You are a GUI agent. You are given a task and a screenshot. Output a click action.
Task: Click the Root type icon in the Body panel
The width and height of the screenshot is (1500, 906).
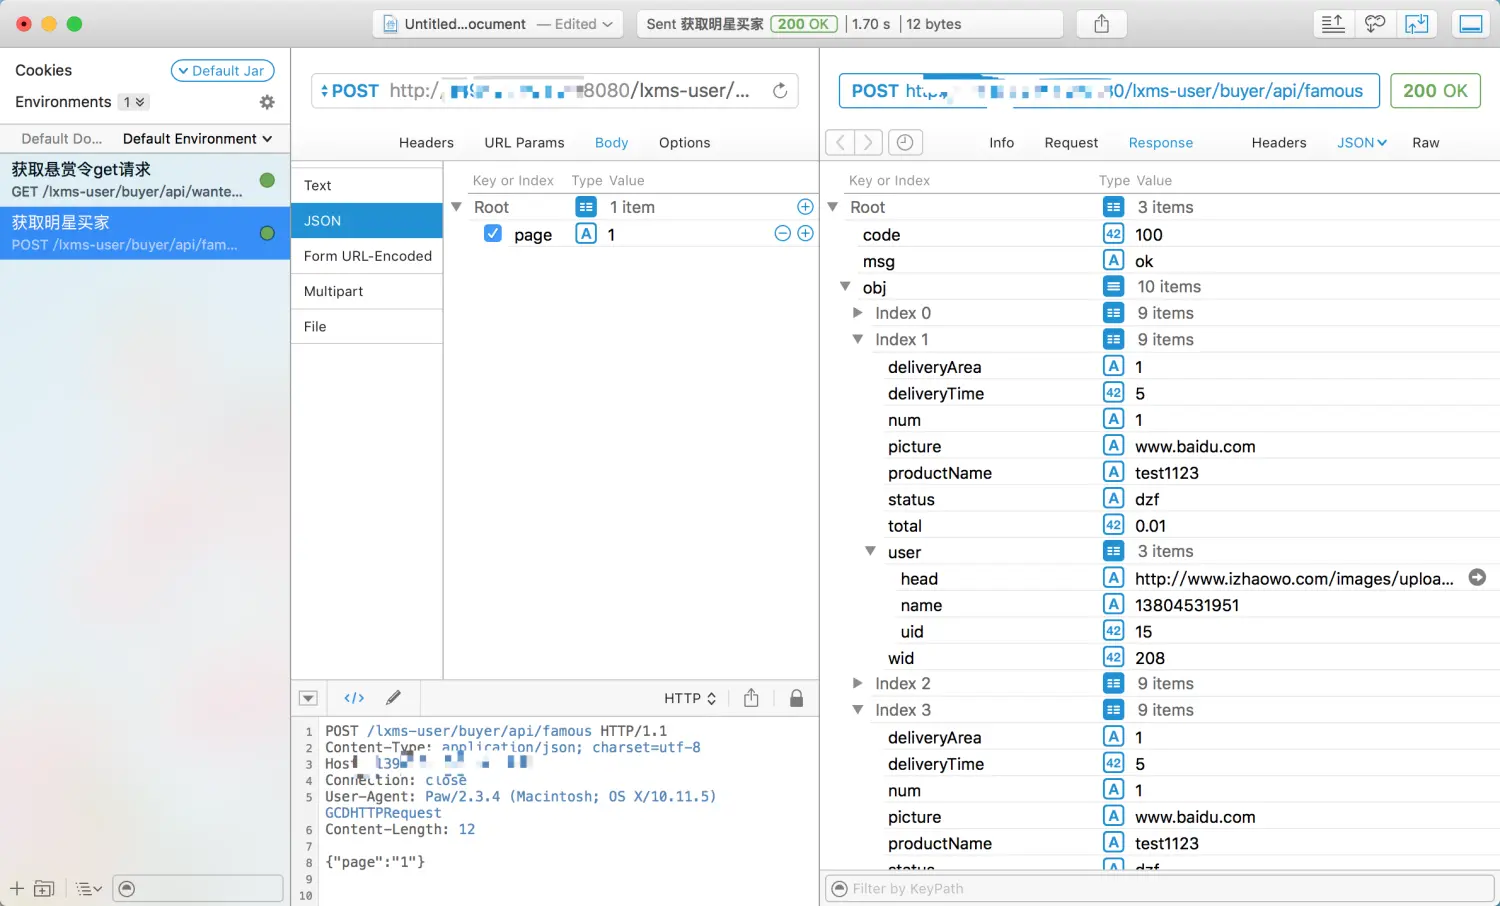click(586, 207)
